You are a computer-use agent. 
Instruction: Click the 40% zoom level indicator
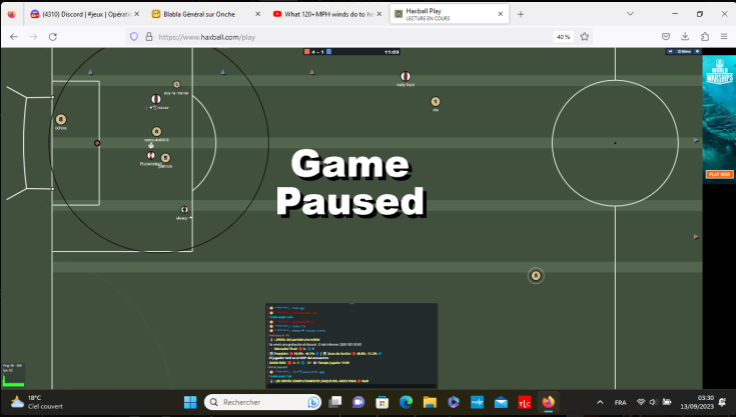(563, 37)
